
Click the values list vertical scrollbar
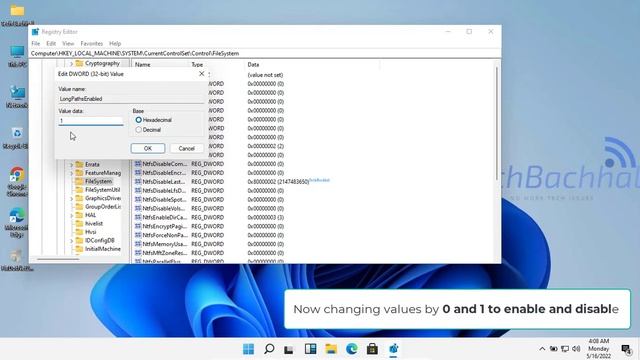click(497, 122)
